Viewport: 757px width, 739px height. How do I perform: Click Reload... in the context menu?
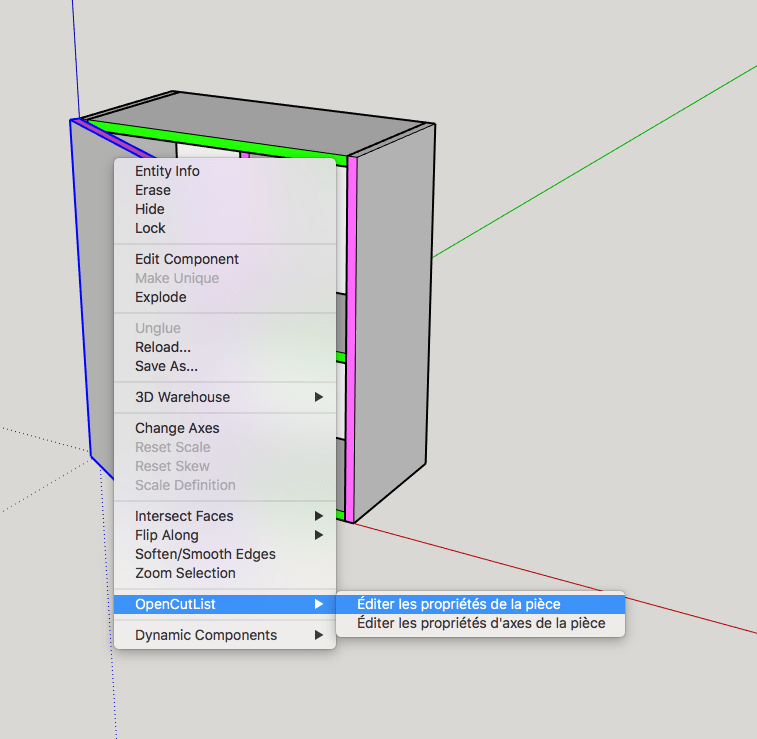coord(224,347)
